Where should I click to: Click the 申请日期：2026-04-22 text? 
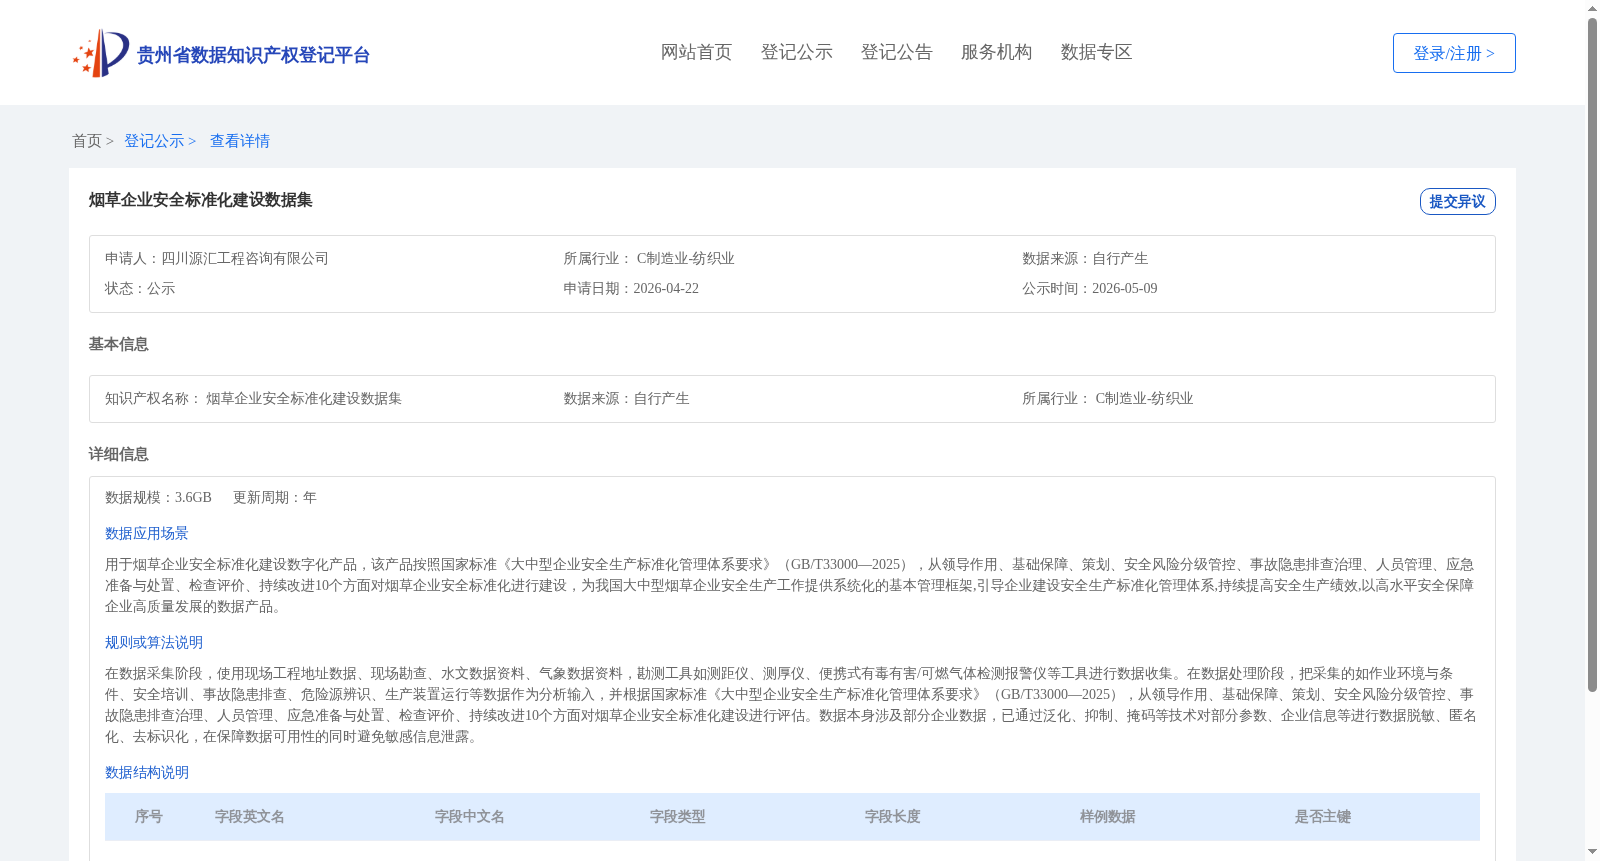tap(631, 288)
